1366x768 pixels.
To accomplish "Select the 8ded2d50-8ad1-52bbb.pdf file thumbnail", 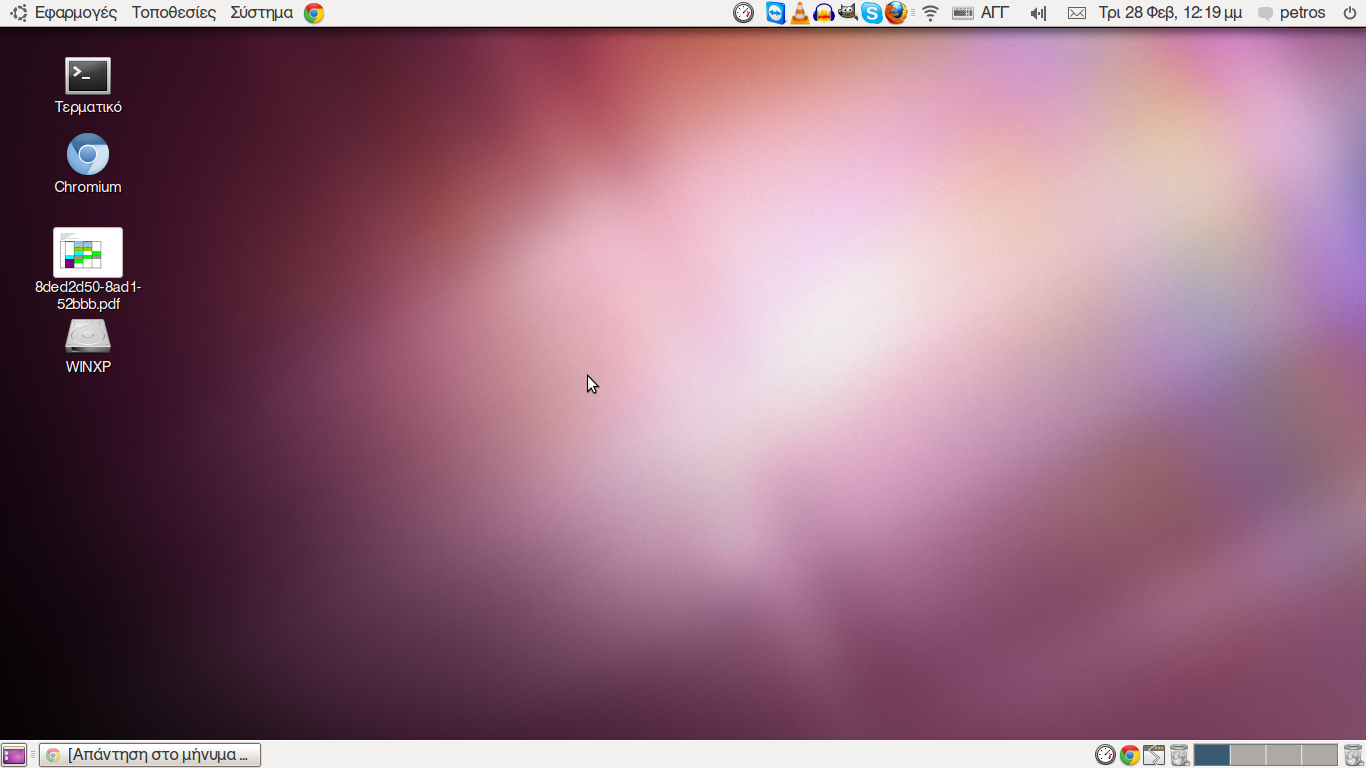I will click(x=88, y=252).
